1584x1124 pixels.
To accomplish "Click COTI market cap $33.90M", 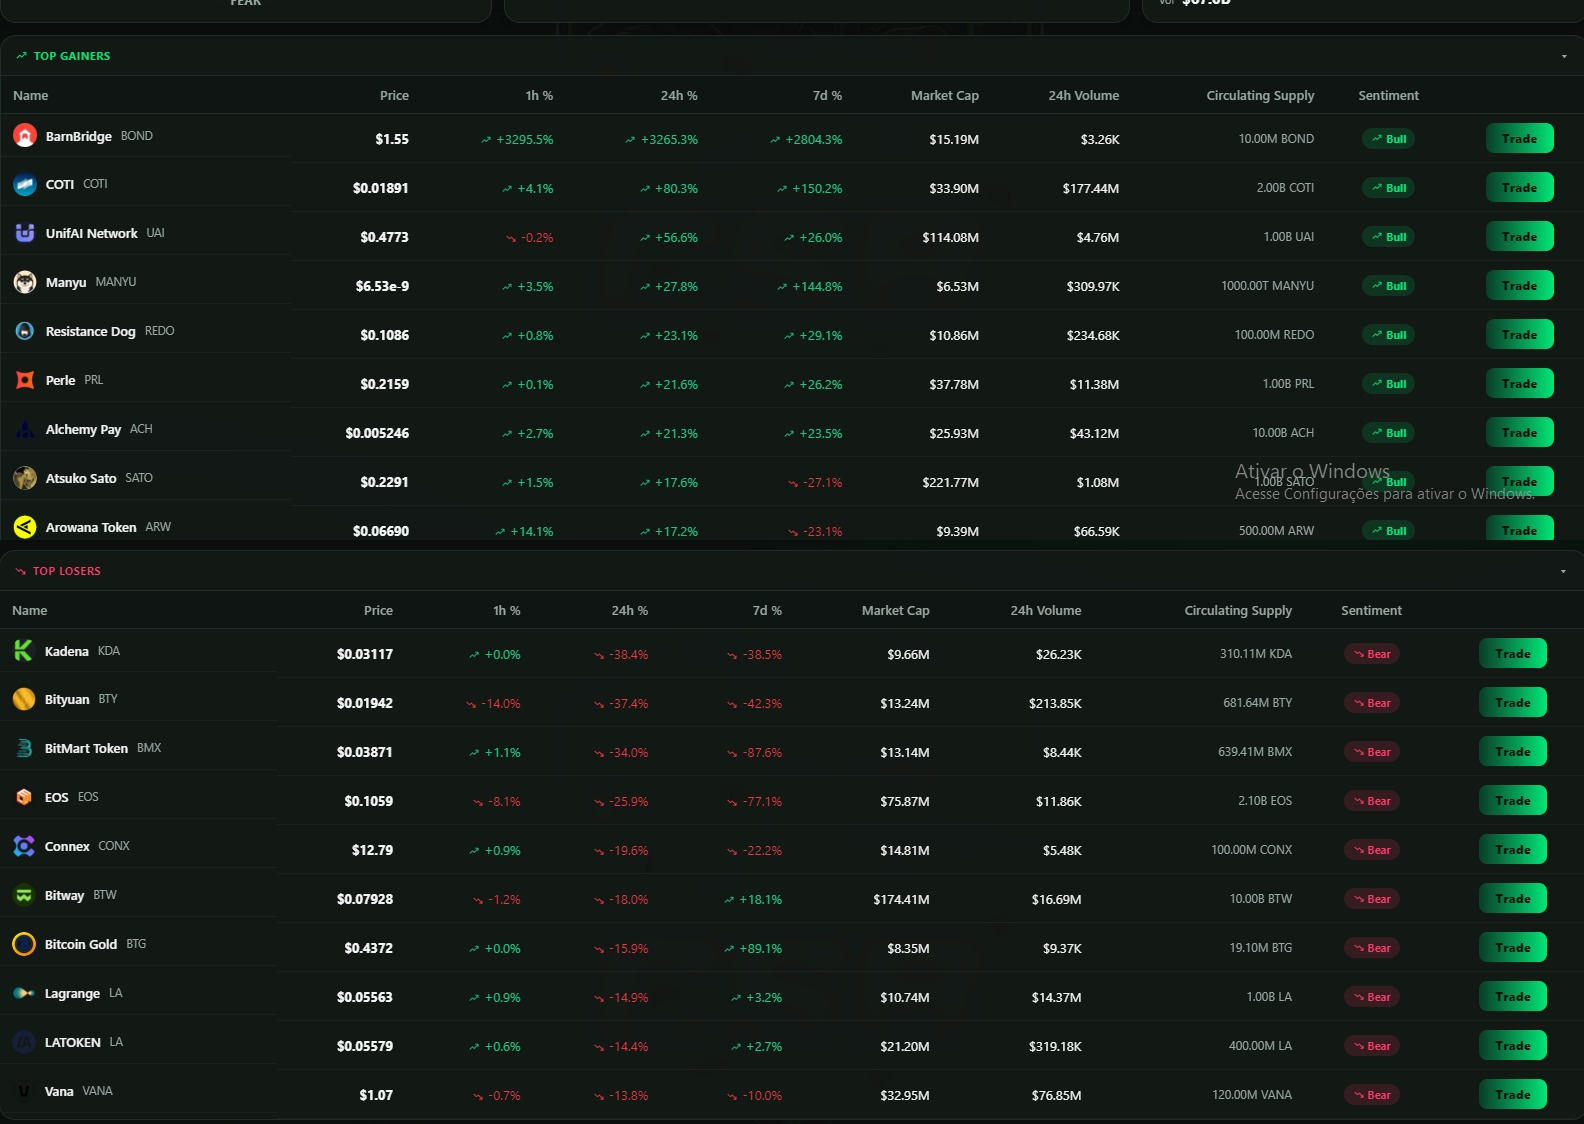I will click(x=954, y=188).
